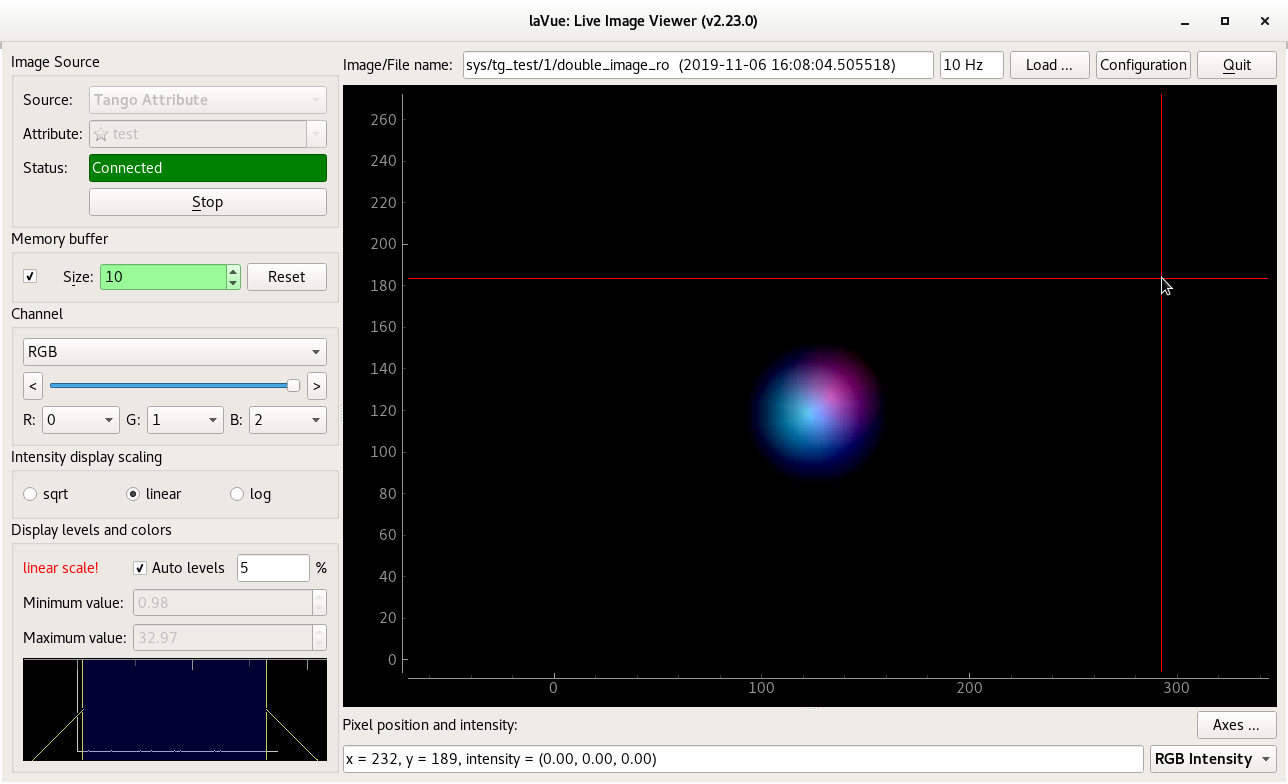1288x784 pixels.
Task: Select the right channel arrow button
Action: (316, 385)
